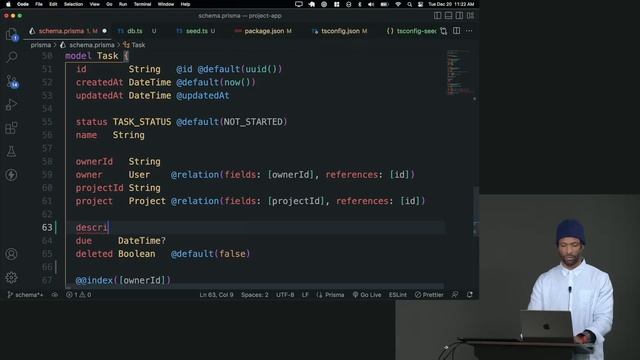Click Spaces: 2 indentation setting
Screen dimensions: 640x360
255,295
